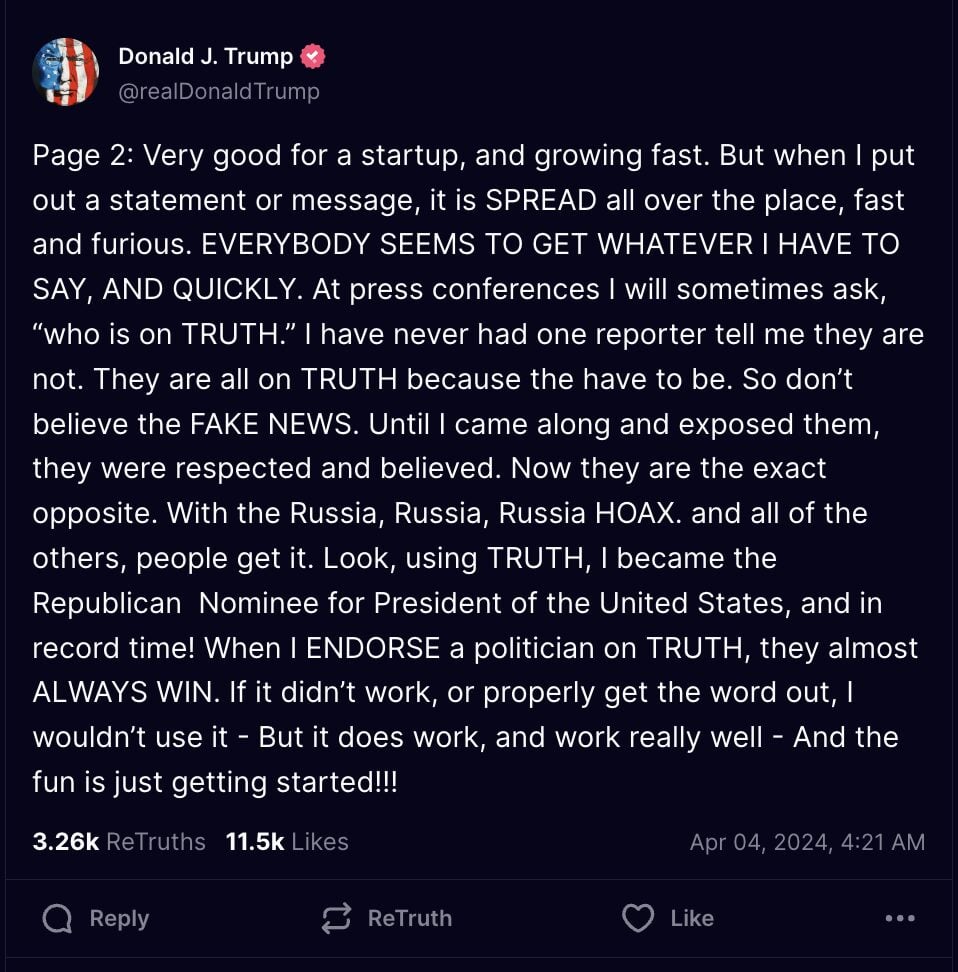
Task: Visit the @realDonaldTrump handle link
Action: pos(219,91)
